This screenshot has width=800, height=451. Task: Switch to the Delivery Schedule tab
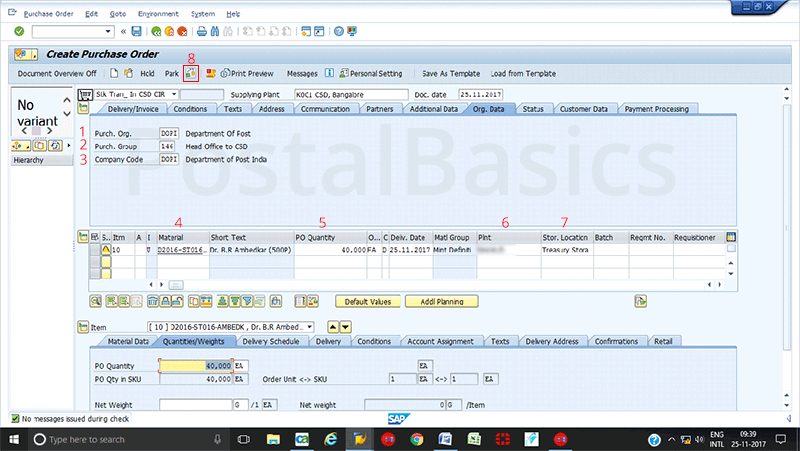click(x=272, y=341)
